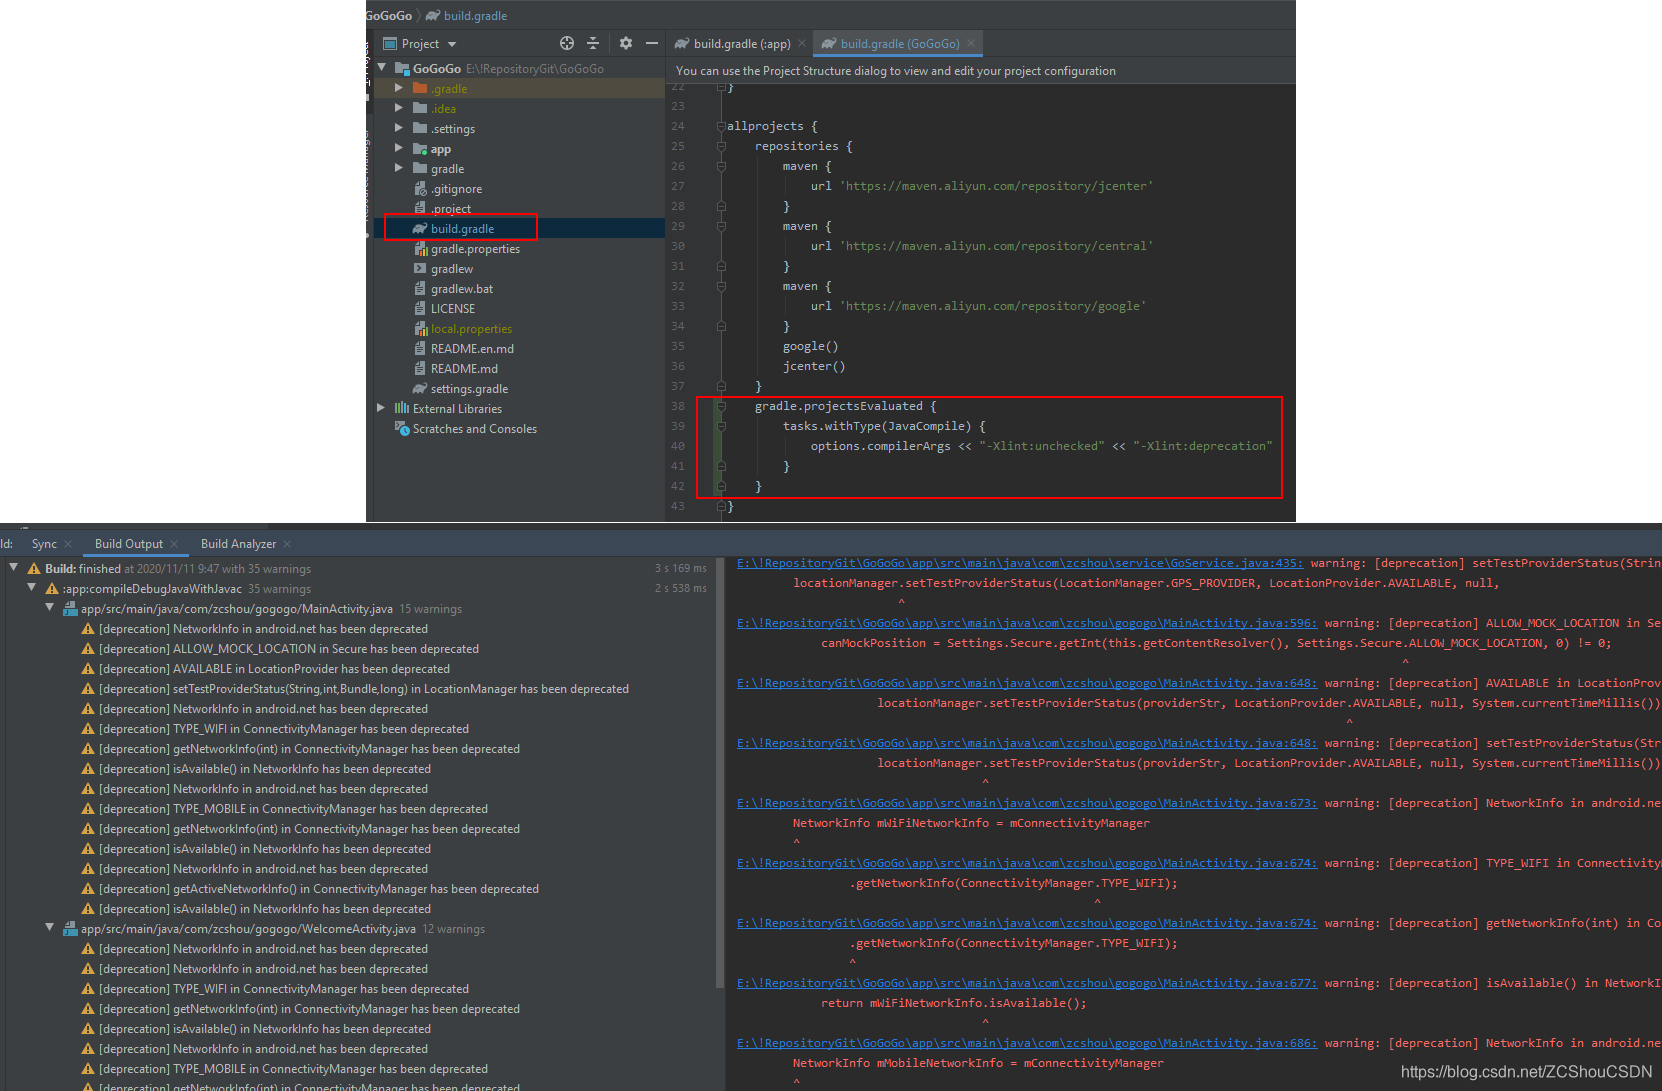Screen dimensions: 1662x1091
Task: Click the build tree vertical scrollbar
Action: pos(719,773)
